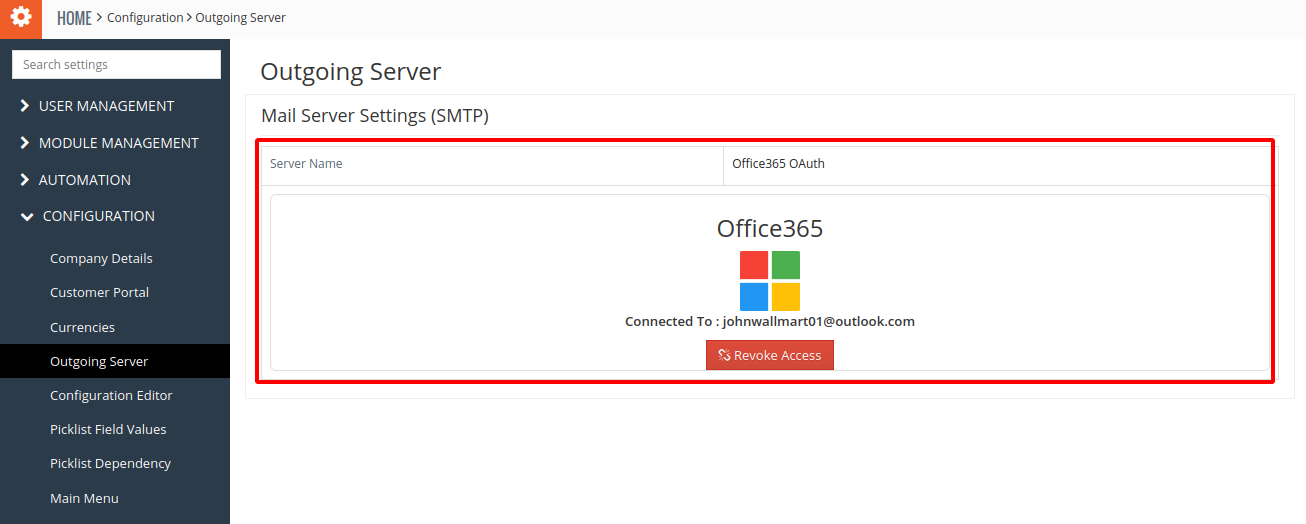Open Picklist Dependency settings
1306x524 pixels.
point(110,464)
